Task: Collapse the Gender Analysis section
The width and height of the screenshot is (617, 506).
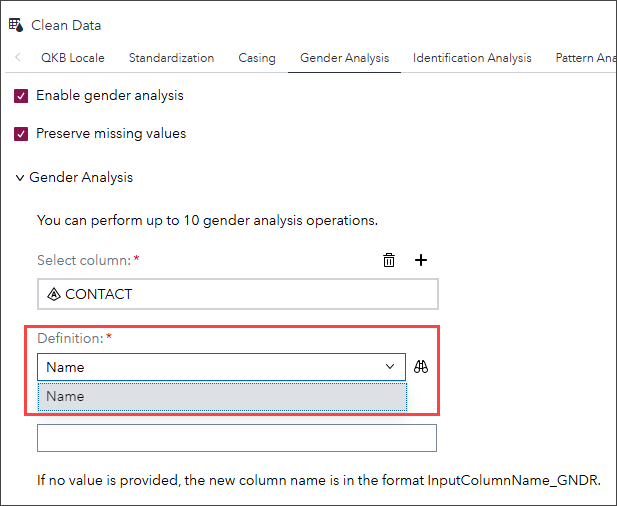Action: pyautogui.click(x=20, y=178)
